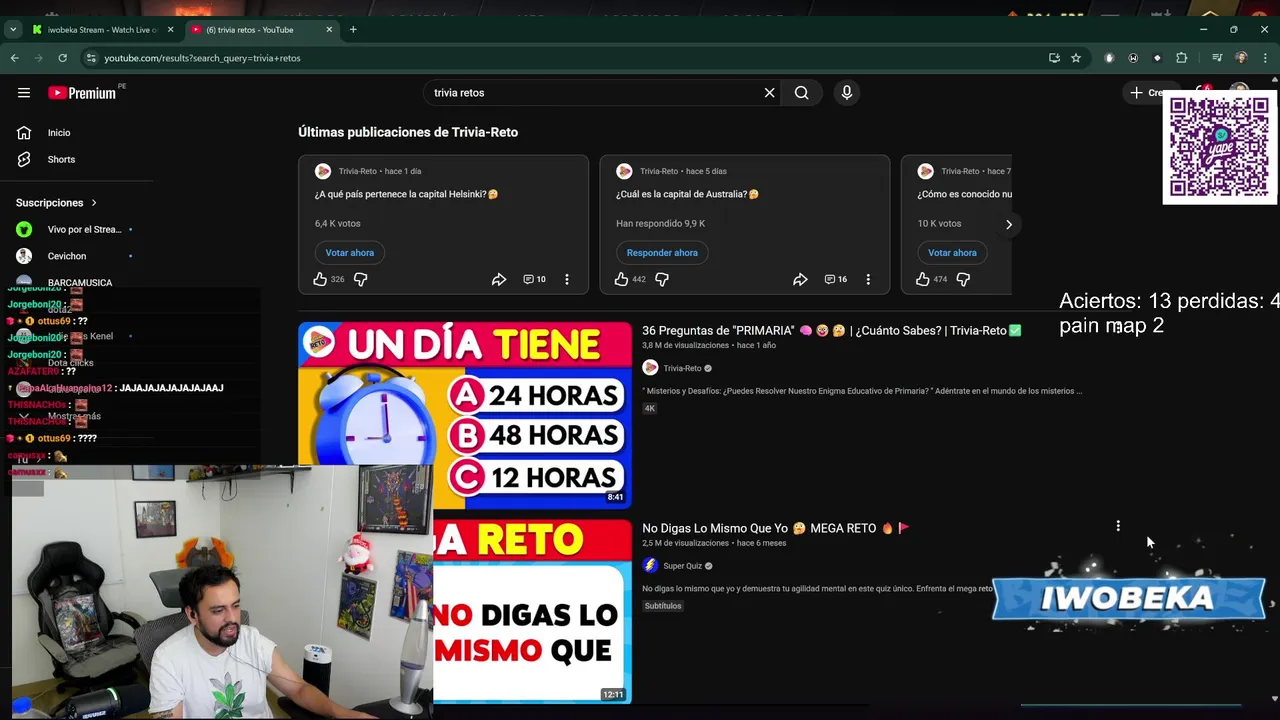Click Votar ahora on third post

[952, 253]
